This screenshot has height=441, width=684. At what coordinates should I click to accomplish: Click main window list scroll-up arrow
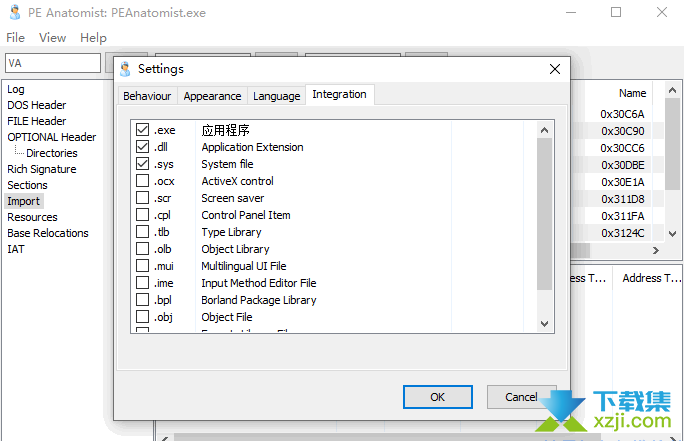pos(672,90)
